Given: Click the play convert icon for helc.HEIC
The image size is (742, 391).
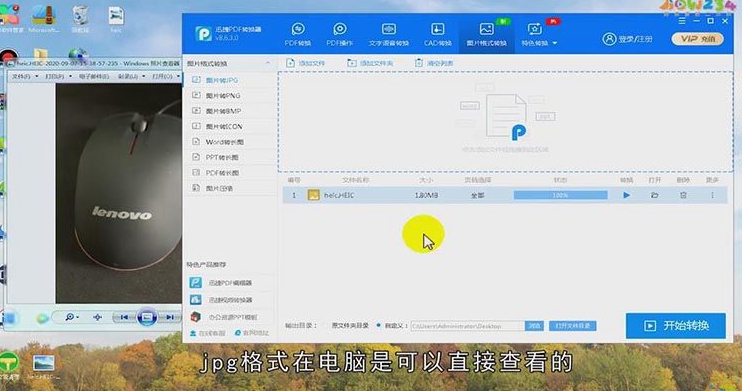Looking at the screenshot, I should [627, 195].
